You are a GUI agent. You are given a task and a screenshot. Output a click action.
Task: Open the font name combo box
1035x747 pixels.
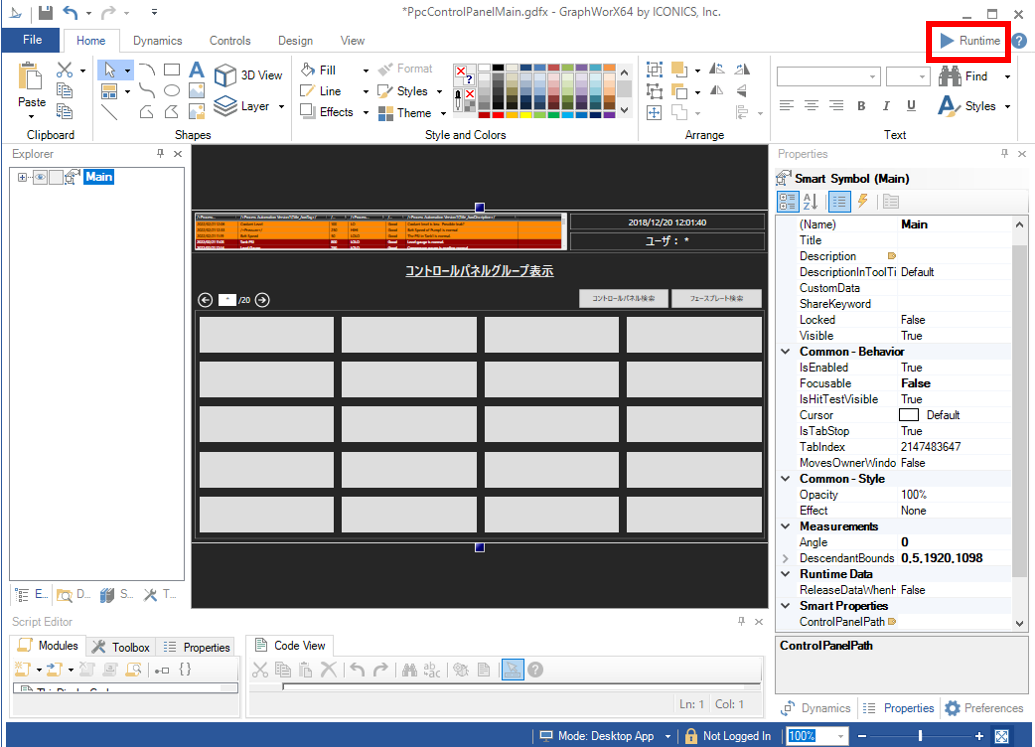coord(828,77)
